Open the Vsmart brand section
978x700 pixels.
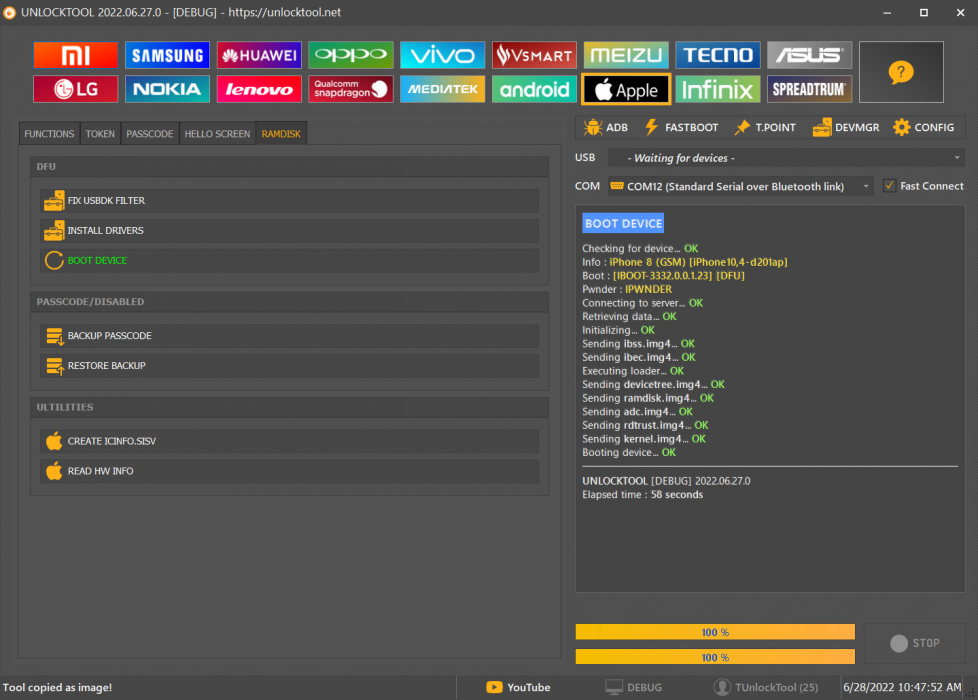click(534, 55)
